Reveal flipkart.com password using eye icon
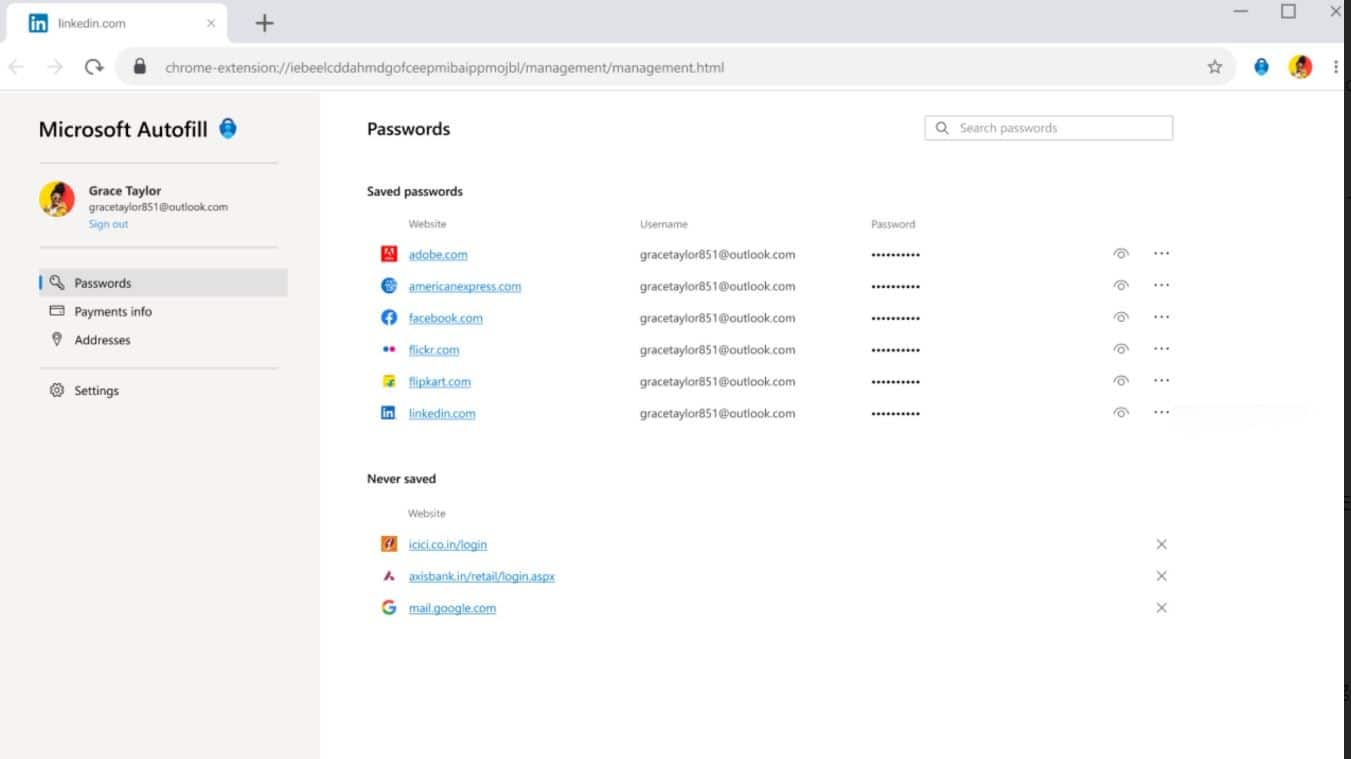 pyautogui.click(x=1121, y=381)
